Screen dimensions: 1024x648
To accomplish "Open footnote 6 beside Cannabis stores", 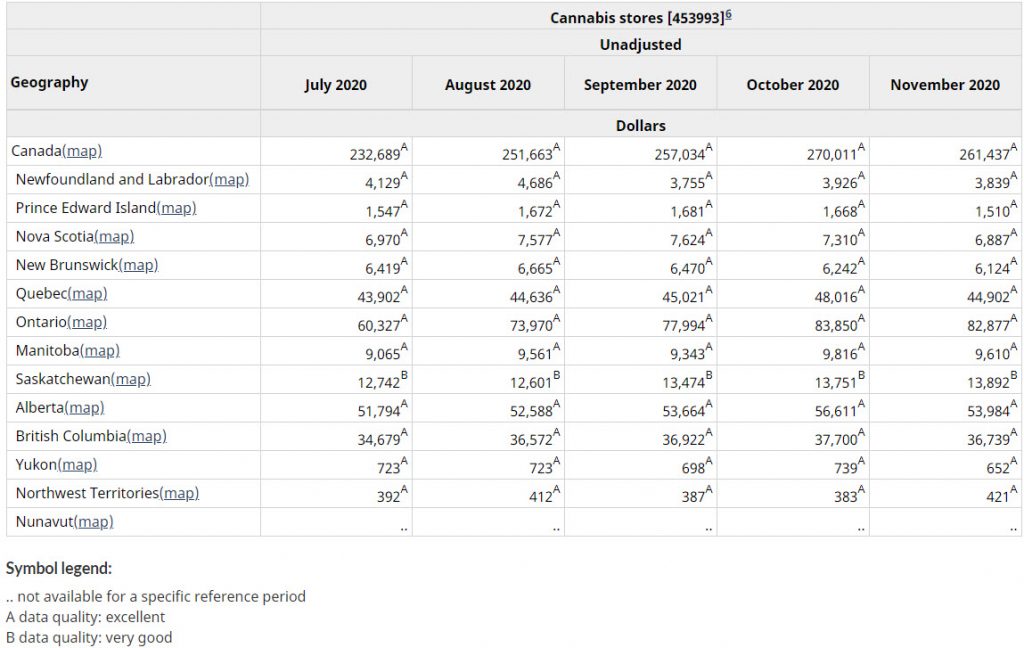I will [x=729, y=15].
